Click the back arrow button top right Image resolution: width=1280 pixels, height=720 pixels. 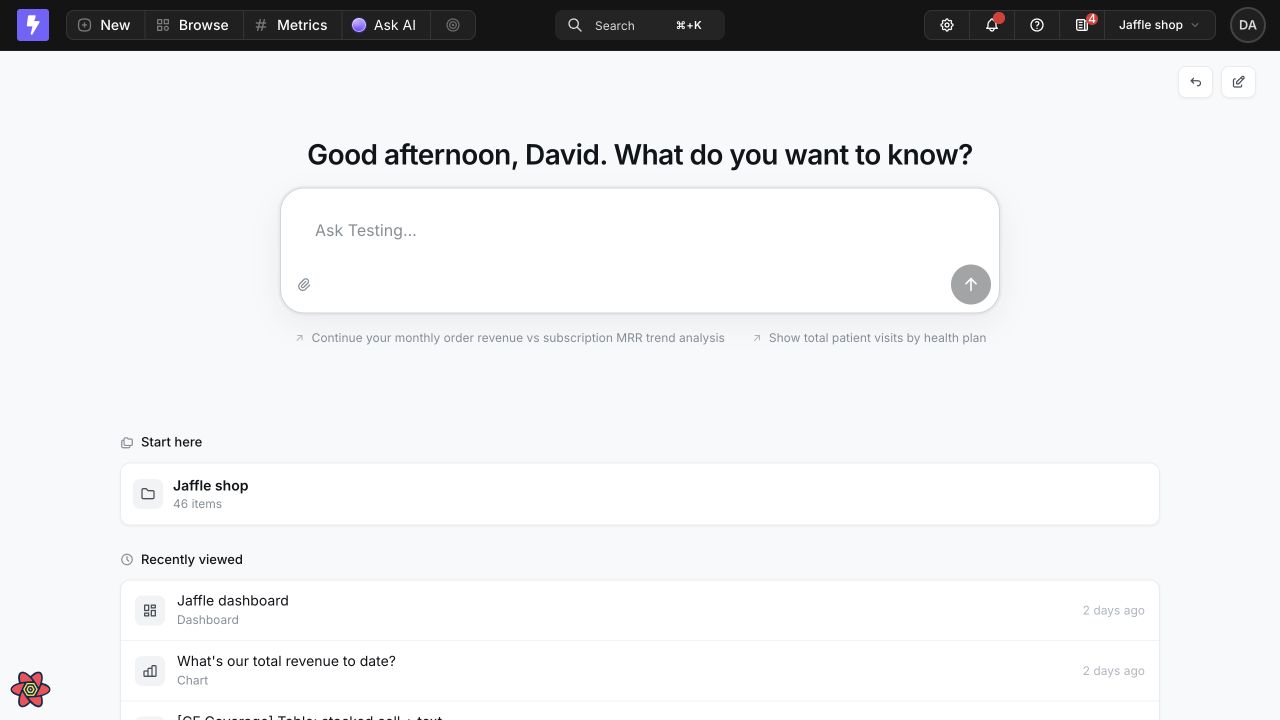pyautogui.click(x=1196, y=82)
